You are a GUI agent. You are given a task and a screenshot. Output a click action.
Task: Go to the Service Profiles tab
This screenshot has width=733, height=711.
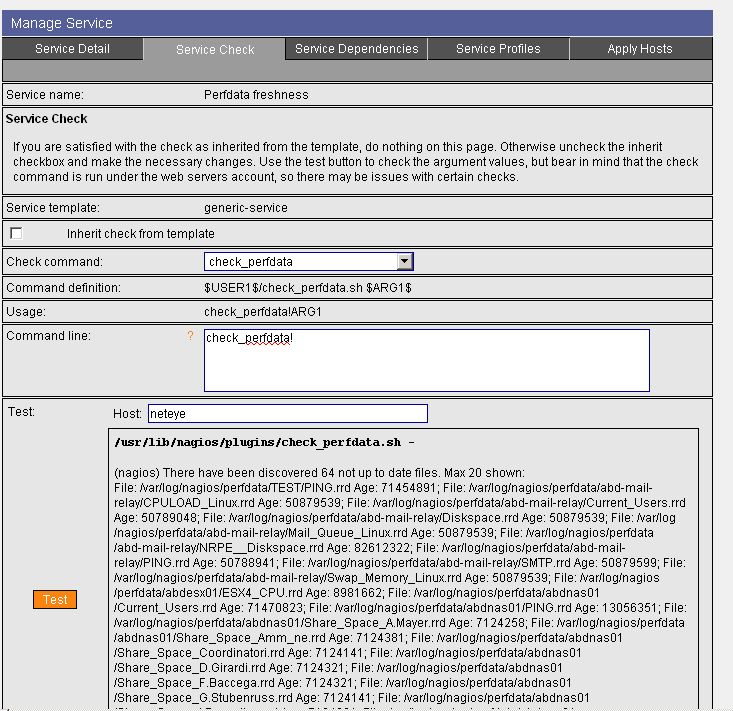pyautogui.click(x=498, y=49)
